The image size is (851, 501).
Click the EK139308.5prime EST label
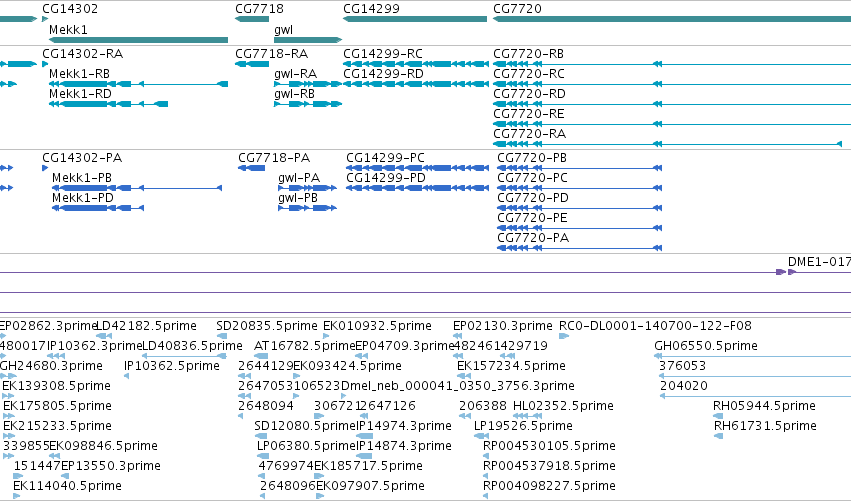56,386
